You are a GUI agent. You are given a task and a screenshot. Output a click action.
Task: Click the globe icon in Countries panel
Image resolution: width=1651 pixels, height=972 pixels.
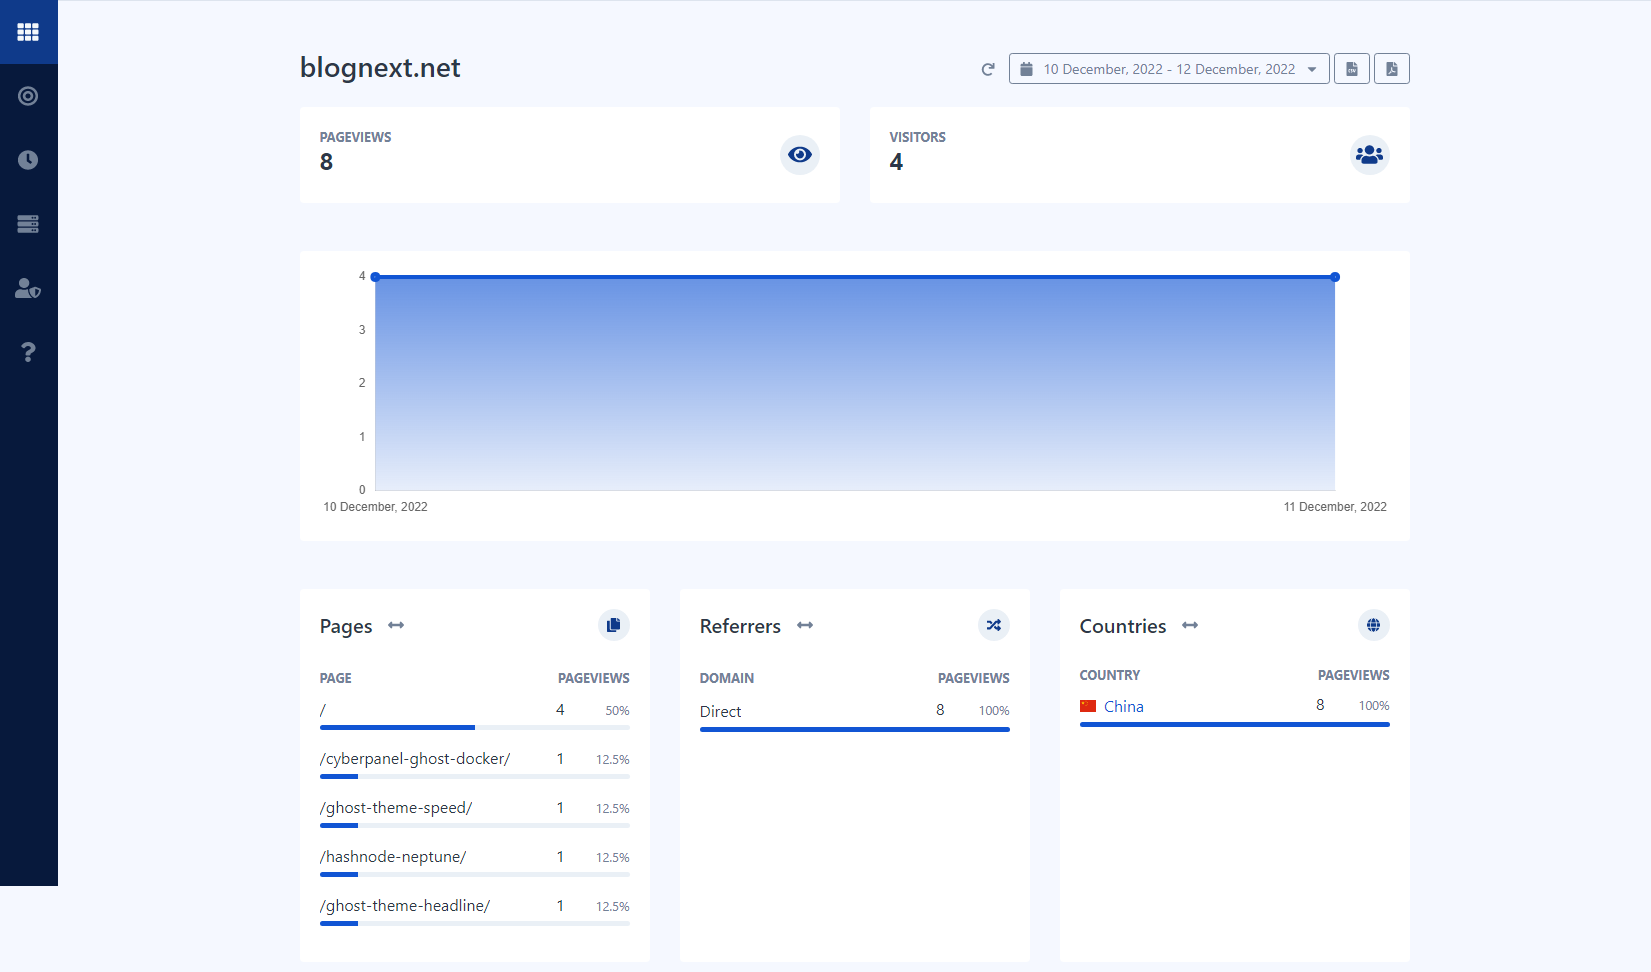[1374, 625]
